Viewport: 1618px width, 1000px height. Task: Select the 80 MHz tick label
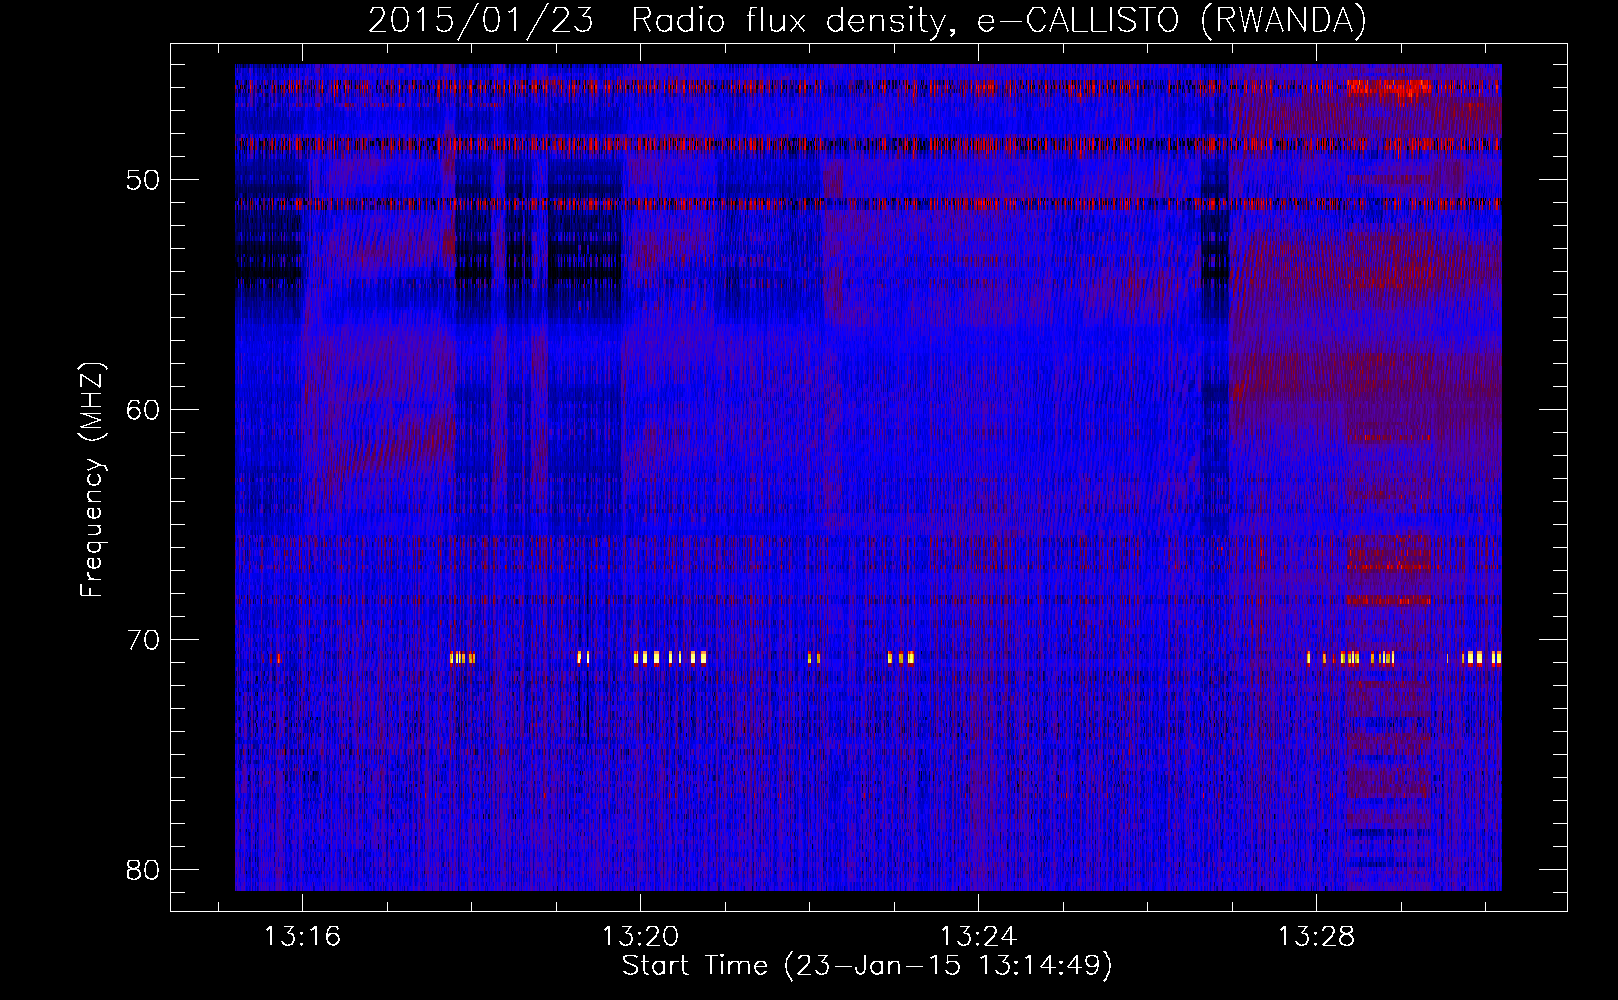click(143, 870)
